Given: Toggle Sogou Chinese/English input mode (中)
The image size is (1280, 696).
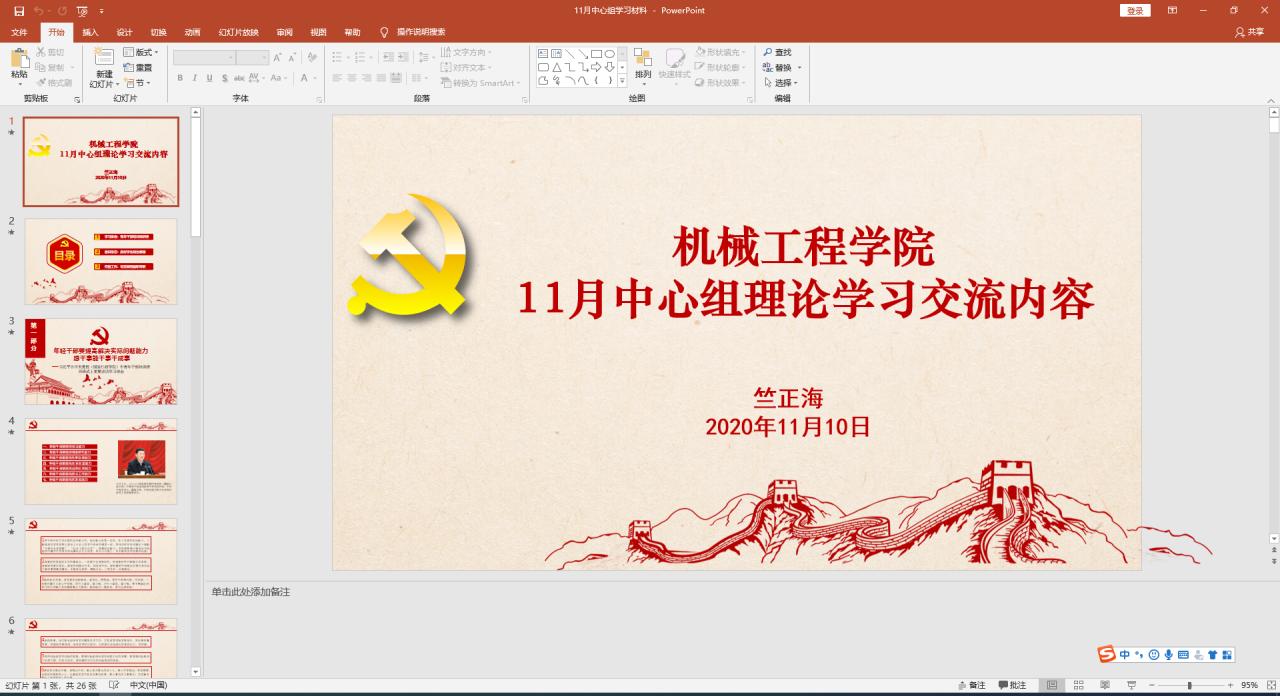Looking at the screenshot, I should 1125,655.
